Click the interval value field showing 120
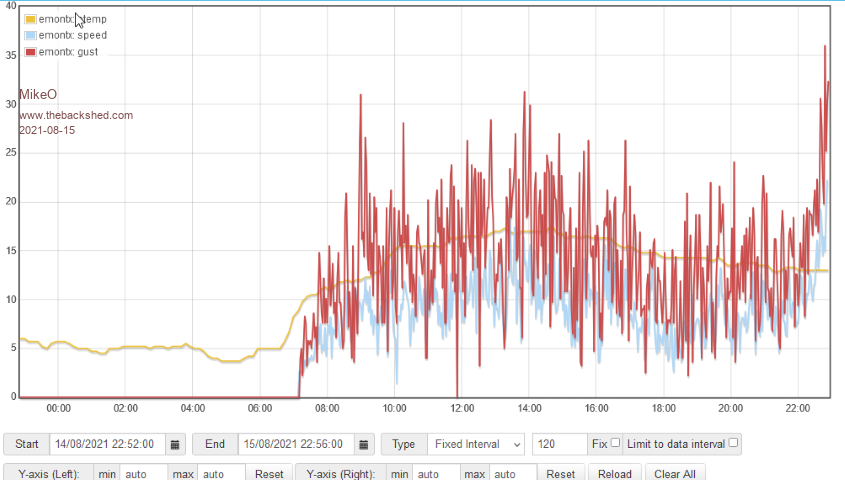This screenshot has width=845, height=480. [x=559, y=444]
